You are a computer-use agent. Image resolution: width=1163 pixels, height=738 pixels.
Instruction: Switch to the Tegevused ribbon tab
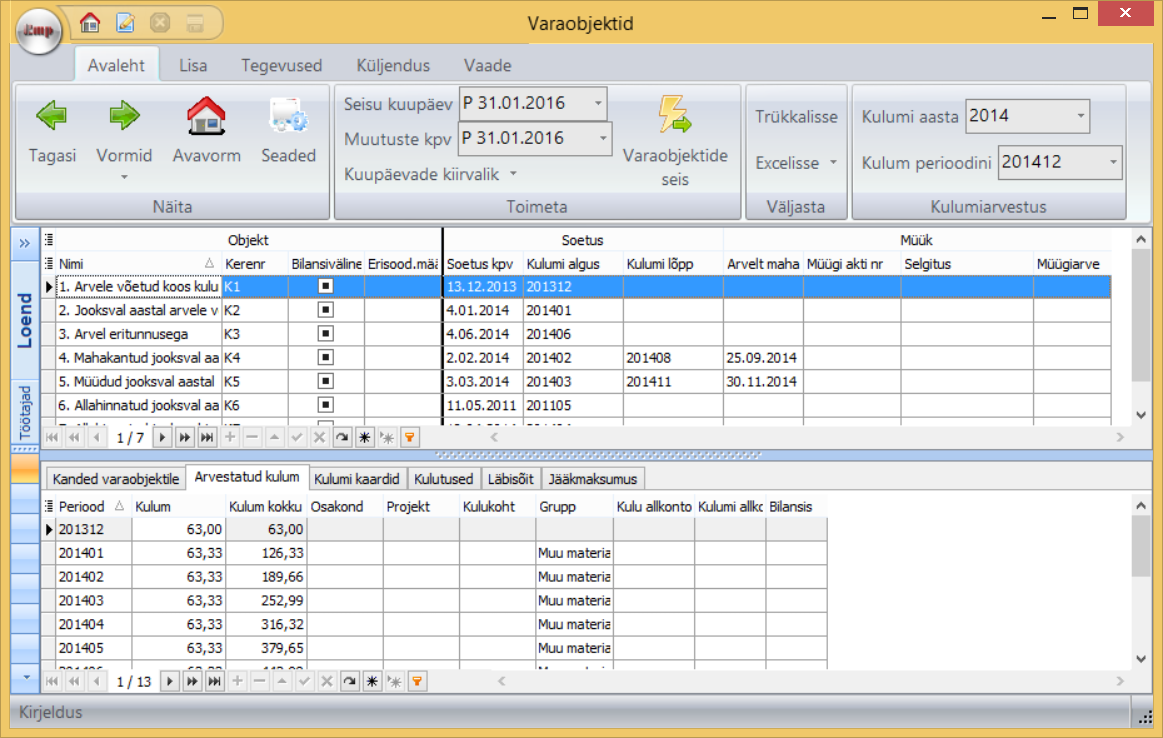click(281, 66)
